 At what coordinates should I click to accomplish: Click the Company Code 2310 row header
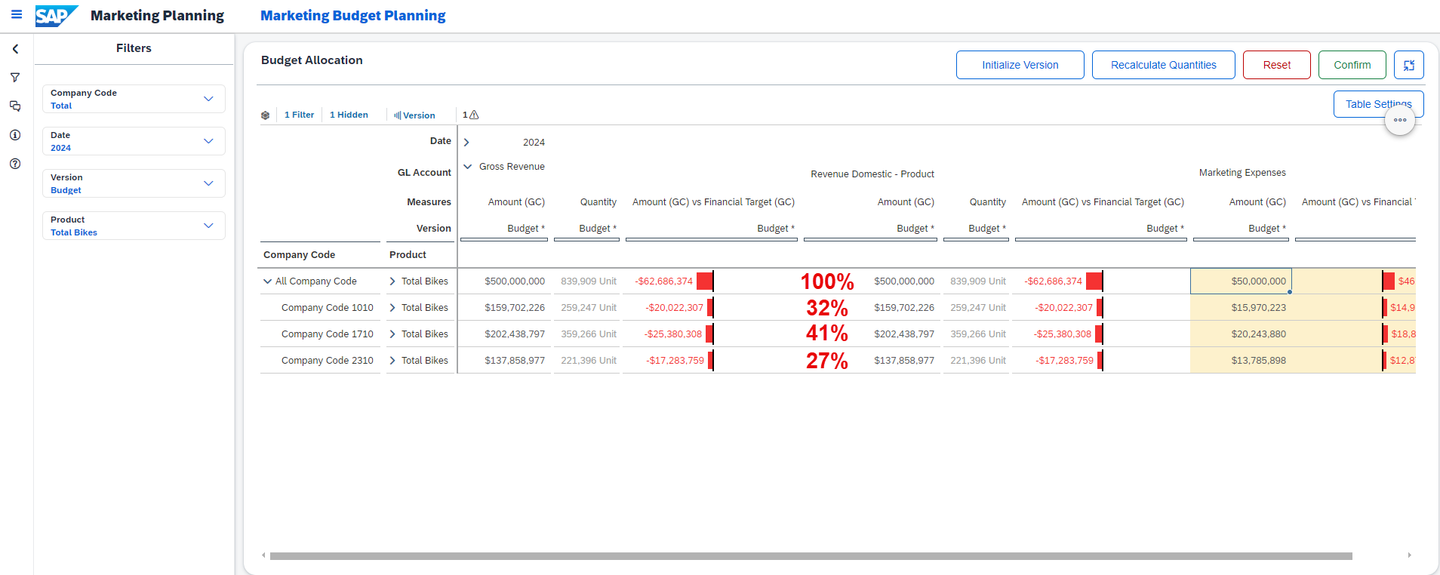pos(327,360)
